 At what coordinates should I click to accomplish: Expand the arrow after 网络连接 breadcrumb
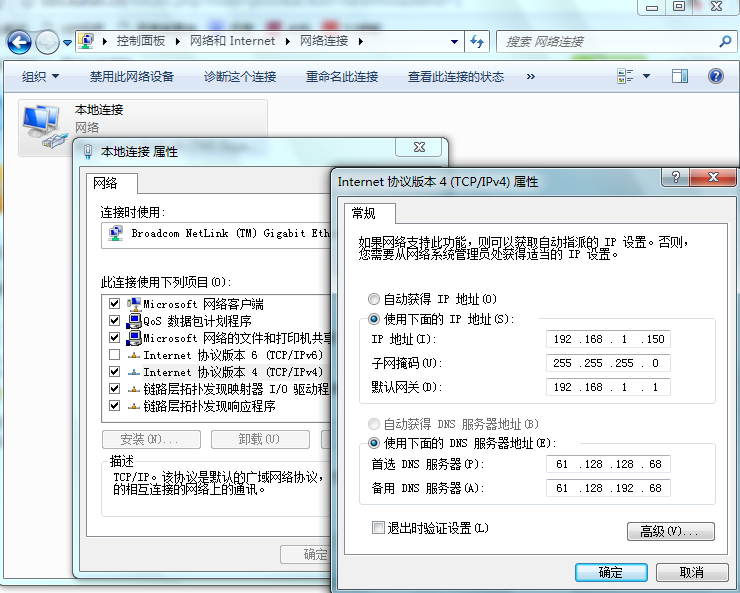tap(361, 42)
